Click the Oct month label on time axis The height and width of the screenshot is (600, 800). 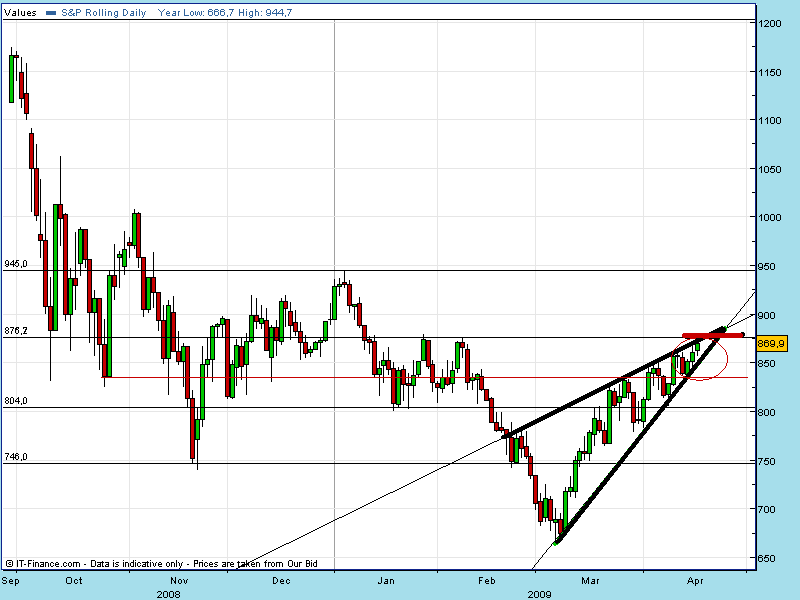pos(74,581)
